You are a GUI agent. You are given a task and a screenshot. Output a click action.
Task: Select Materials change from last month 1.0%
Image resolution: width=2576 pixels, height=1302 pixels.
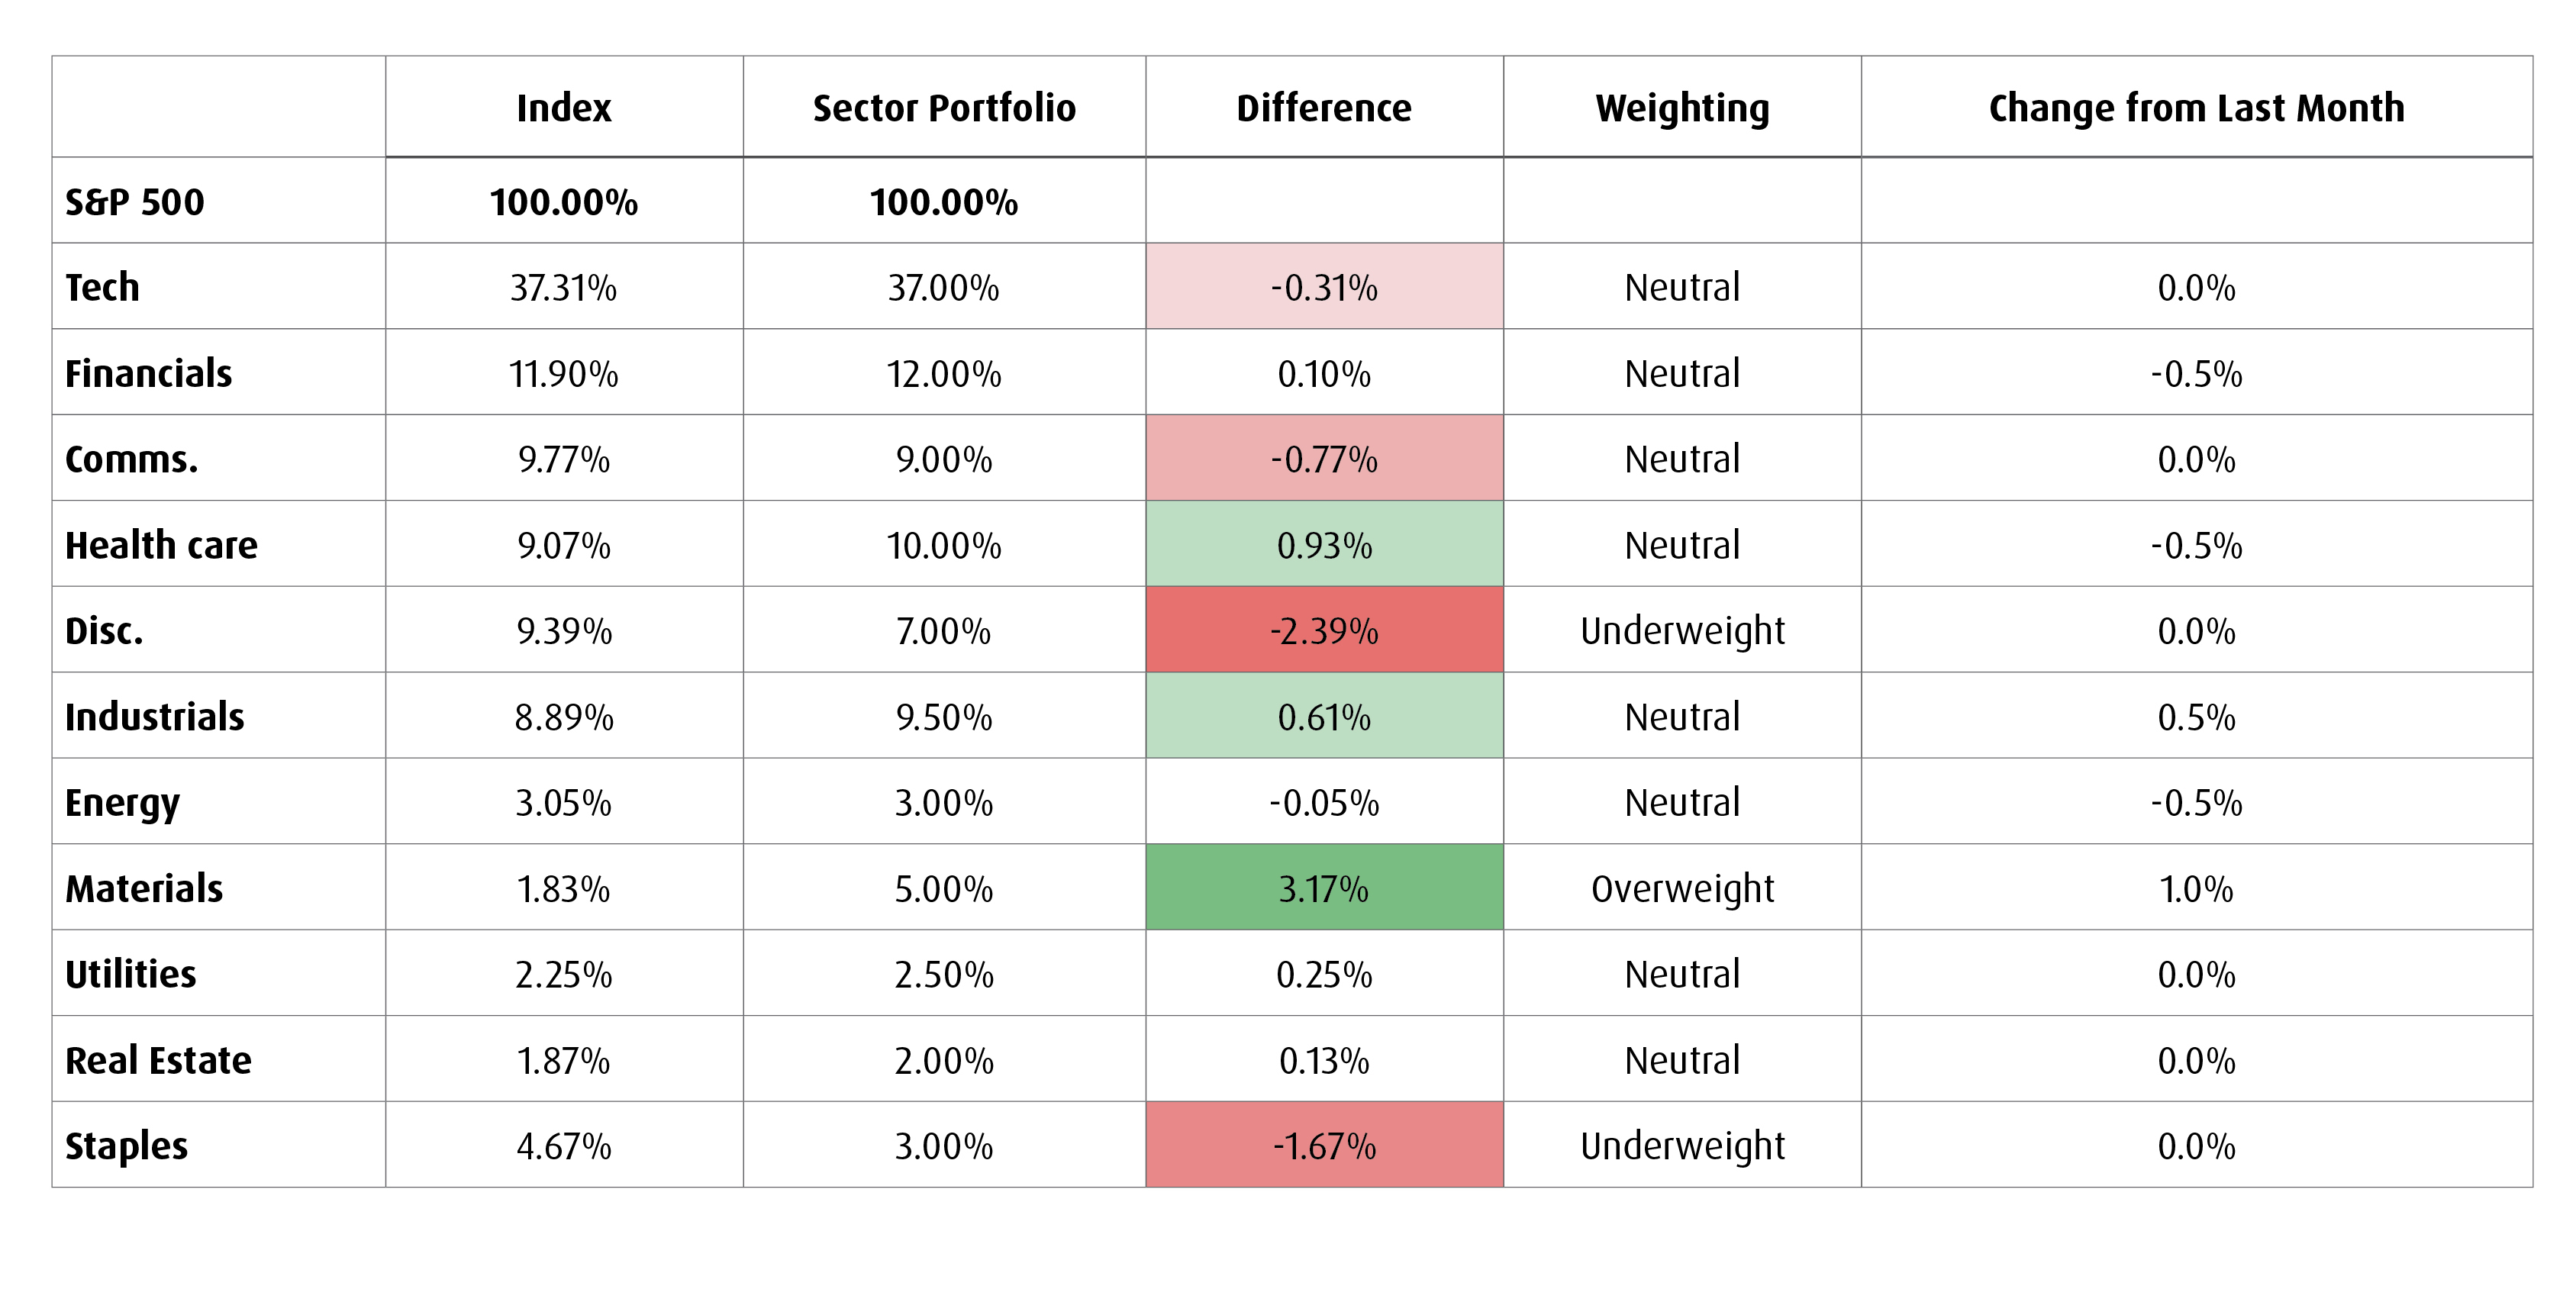(x=2196, y=889)
